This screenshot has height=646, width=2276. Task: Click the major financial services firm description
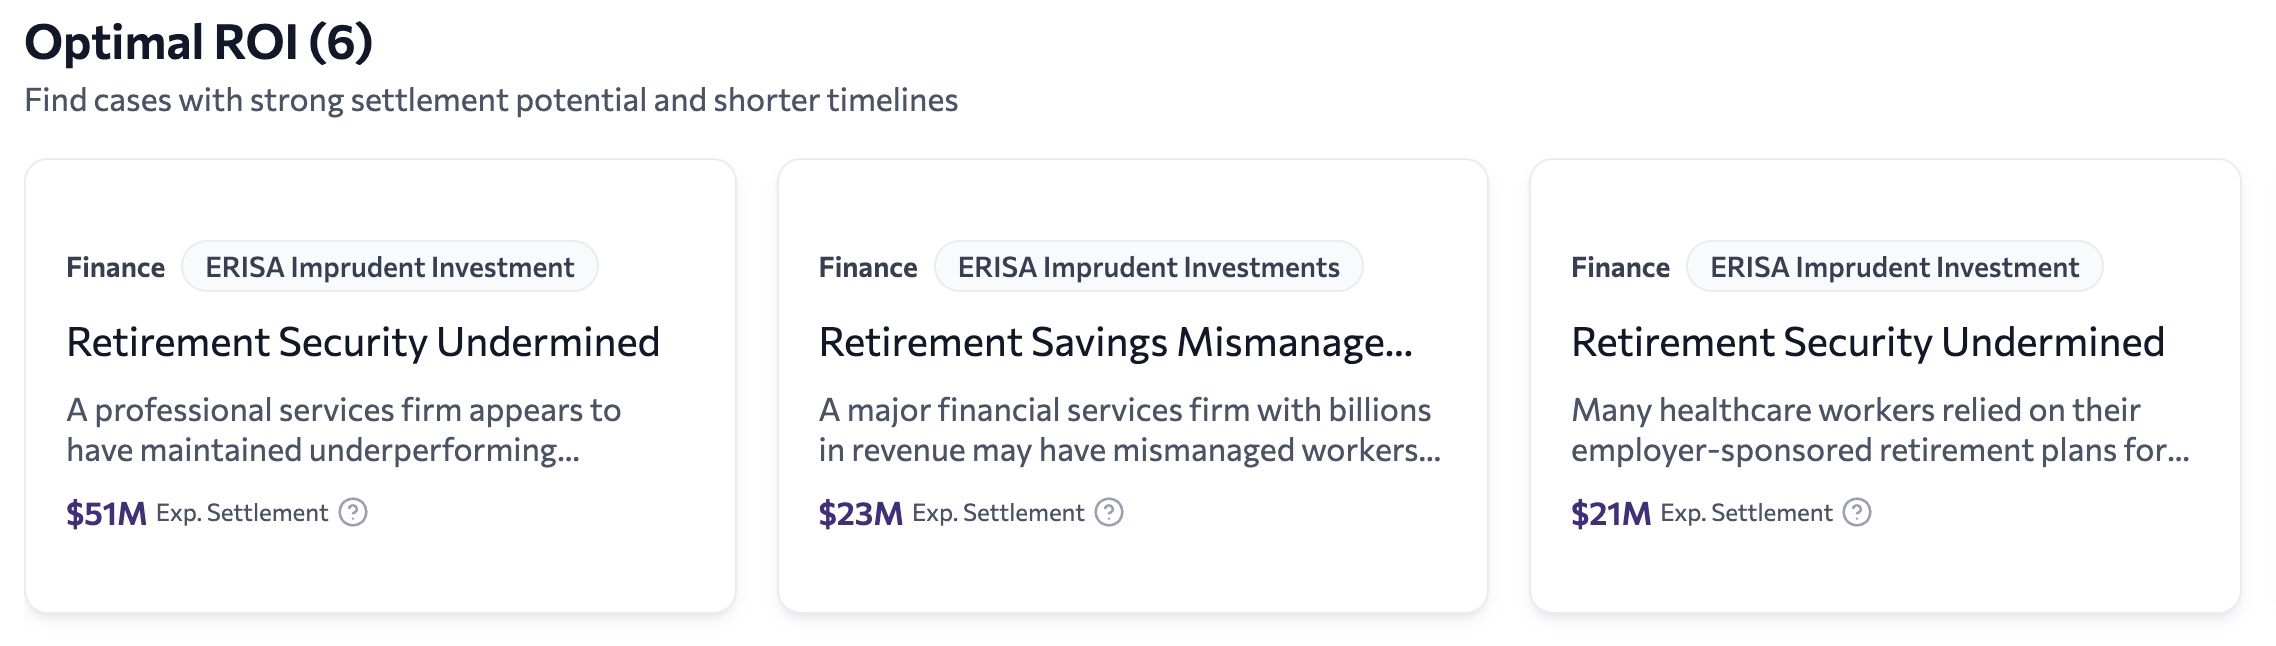1128,430
